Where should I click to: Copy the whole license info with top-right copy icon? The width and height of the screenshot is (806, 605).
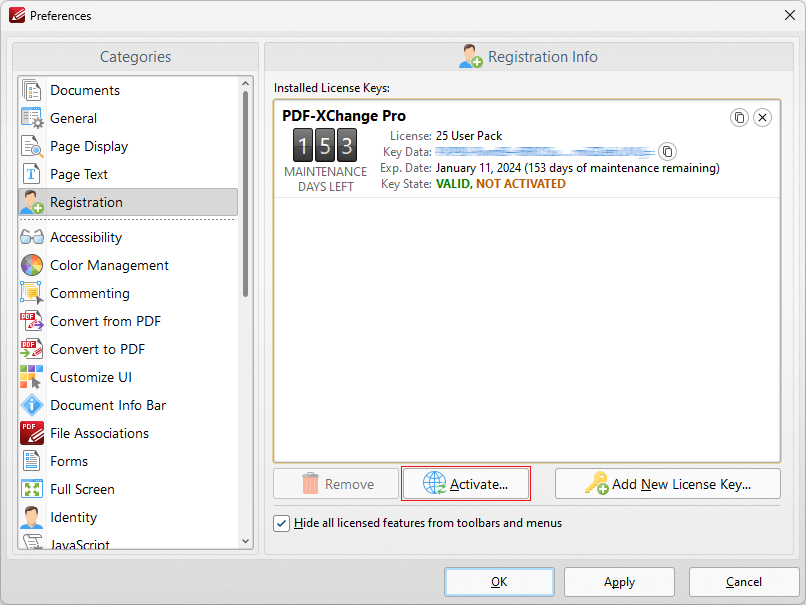(739, 118)
